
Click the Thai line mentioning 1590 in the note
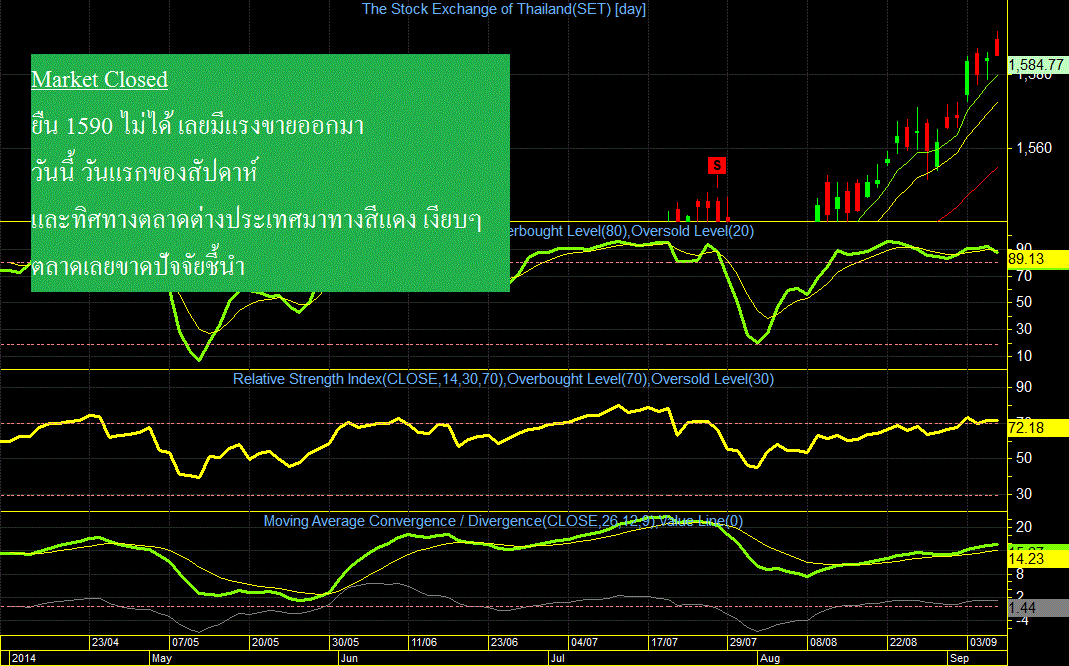point(198,126)
